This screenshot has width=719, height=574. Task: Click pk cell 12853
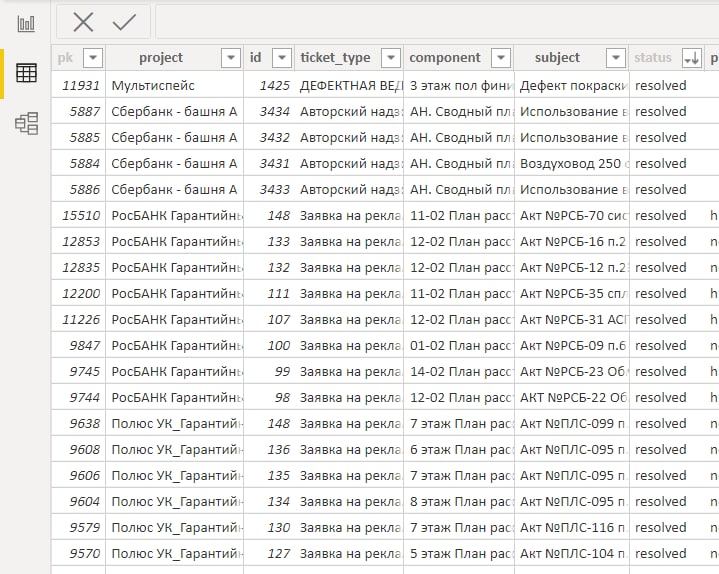[x=79, y=242]
